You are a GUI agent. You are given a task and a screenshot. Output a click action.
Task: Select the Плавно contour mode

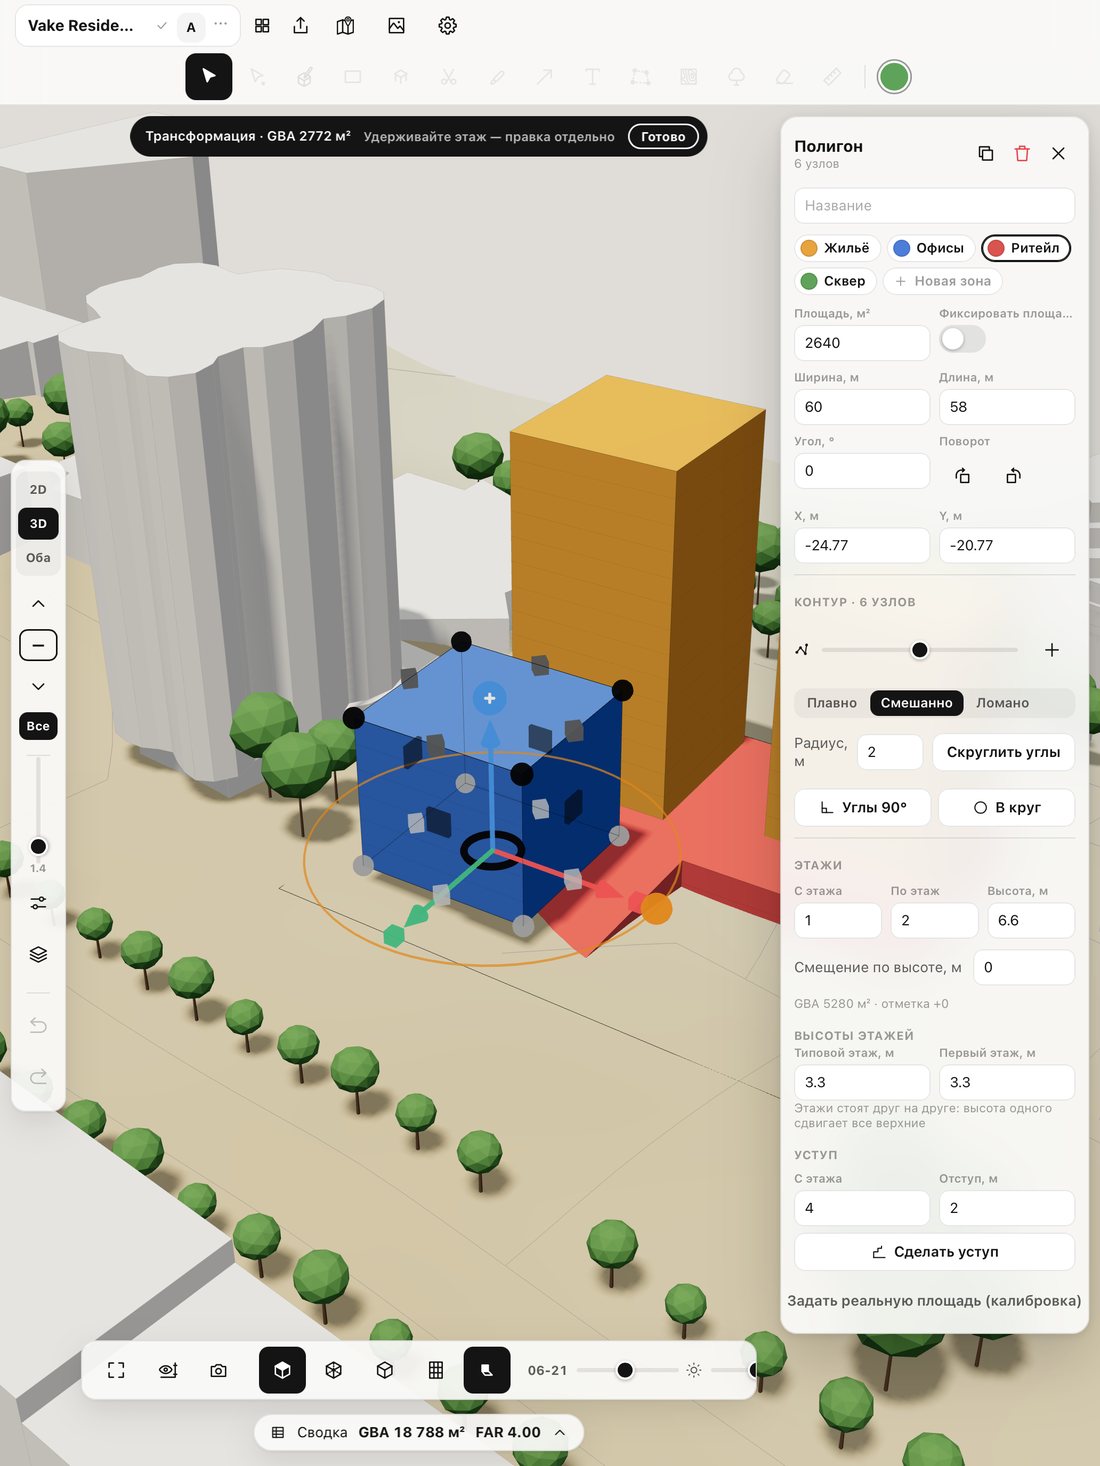pos(832,703)
